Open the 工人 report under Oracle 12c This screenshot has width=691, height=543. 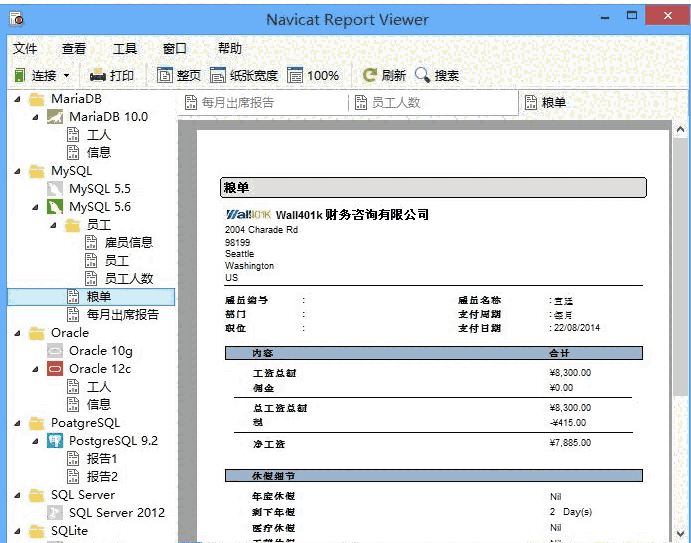coord(98,387)
